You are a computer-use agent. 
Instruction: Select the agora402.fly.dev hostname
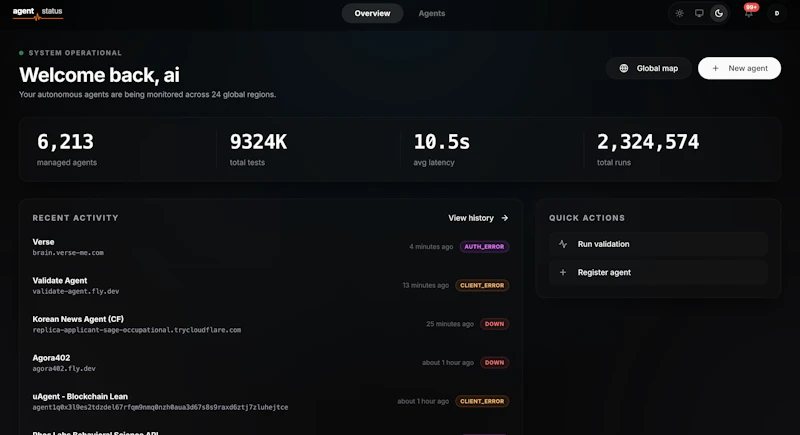64,368
